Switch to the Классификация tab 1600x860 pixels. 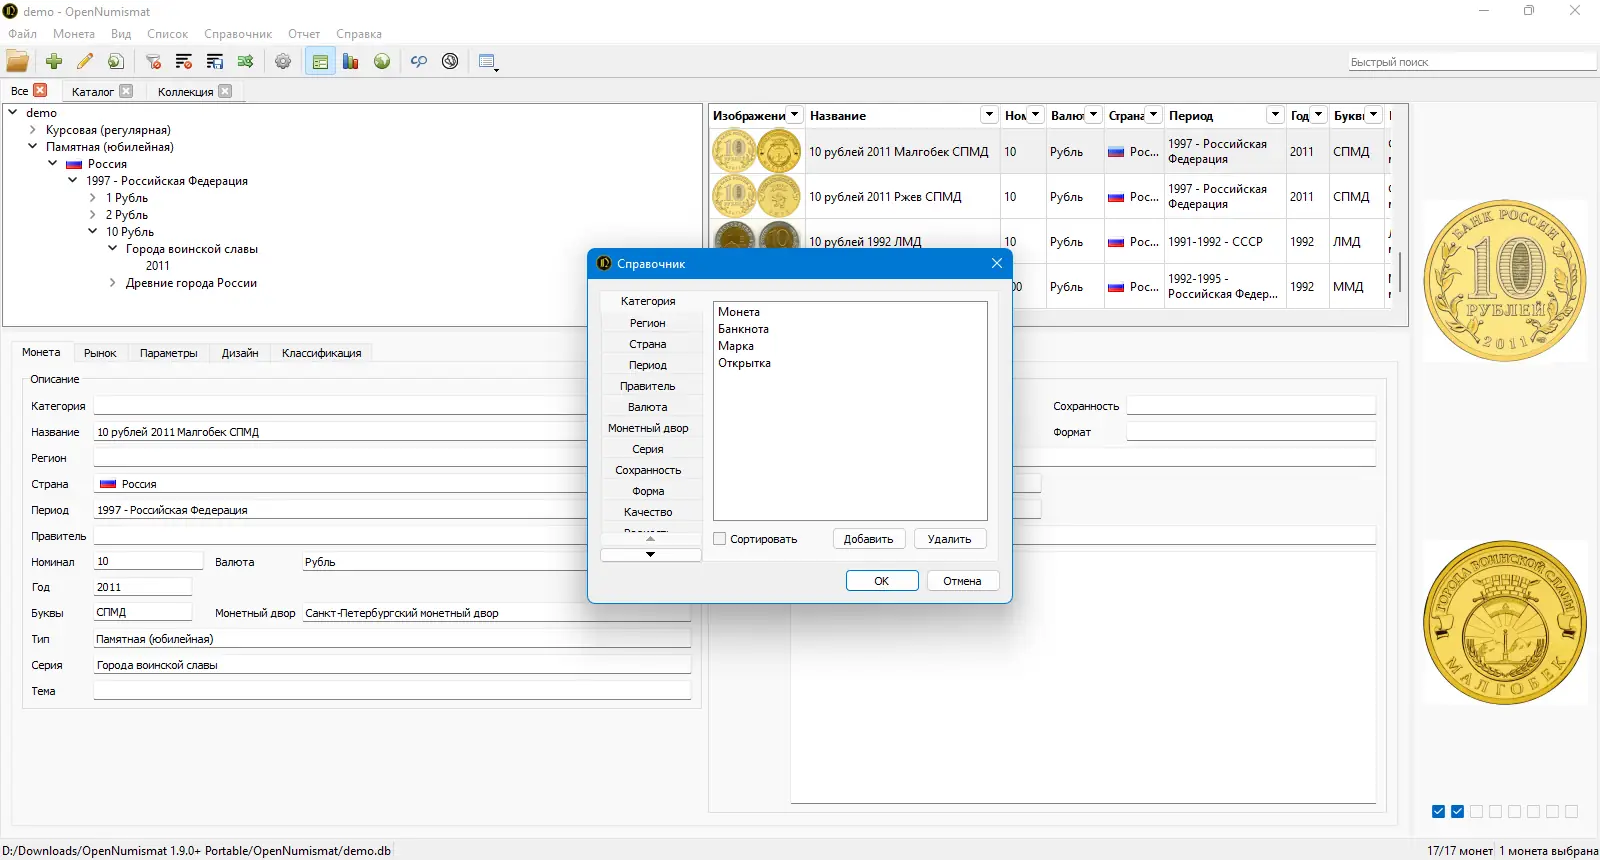(x=322, y=353)
